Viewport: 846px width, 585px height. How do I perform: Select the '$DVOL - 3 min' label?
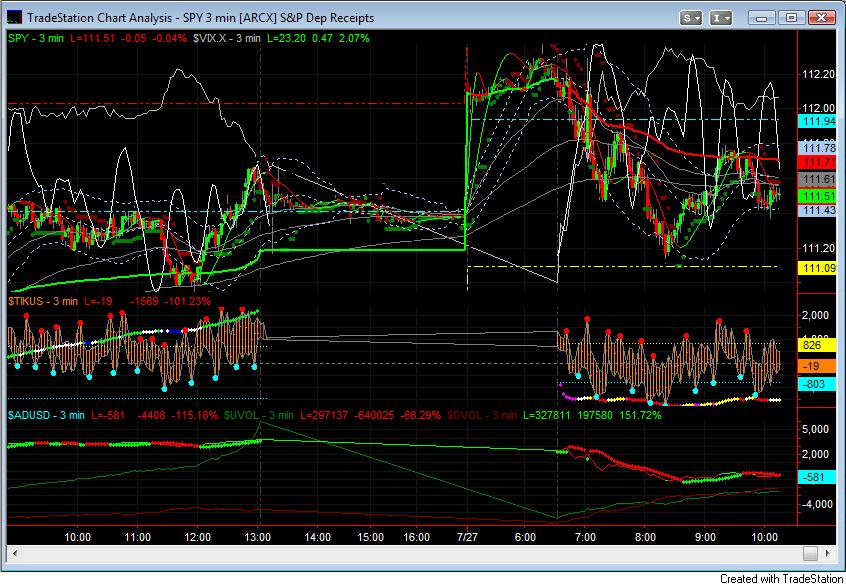click(x=482, y=415)
